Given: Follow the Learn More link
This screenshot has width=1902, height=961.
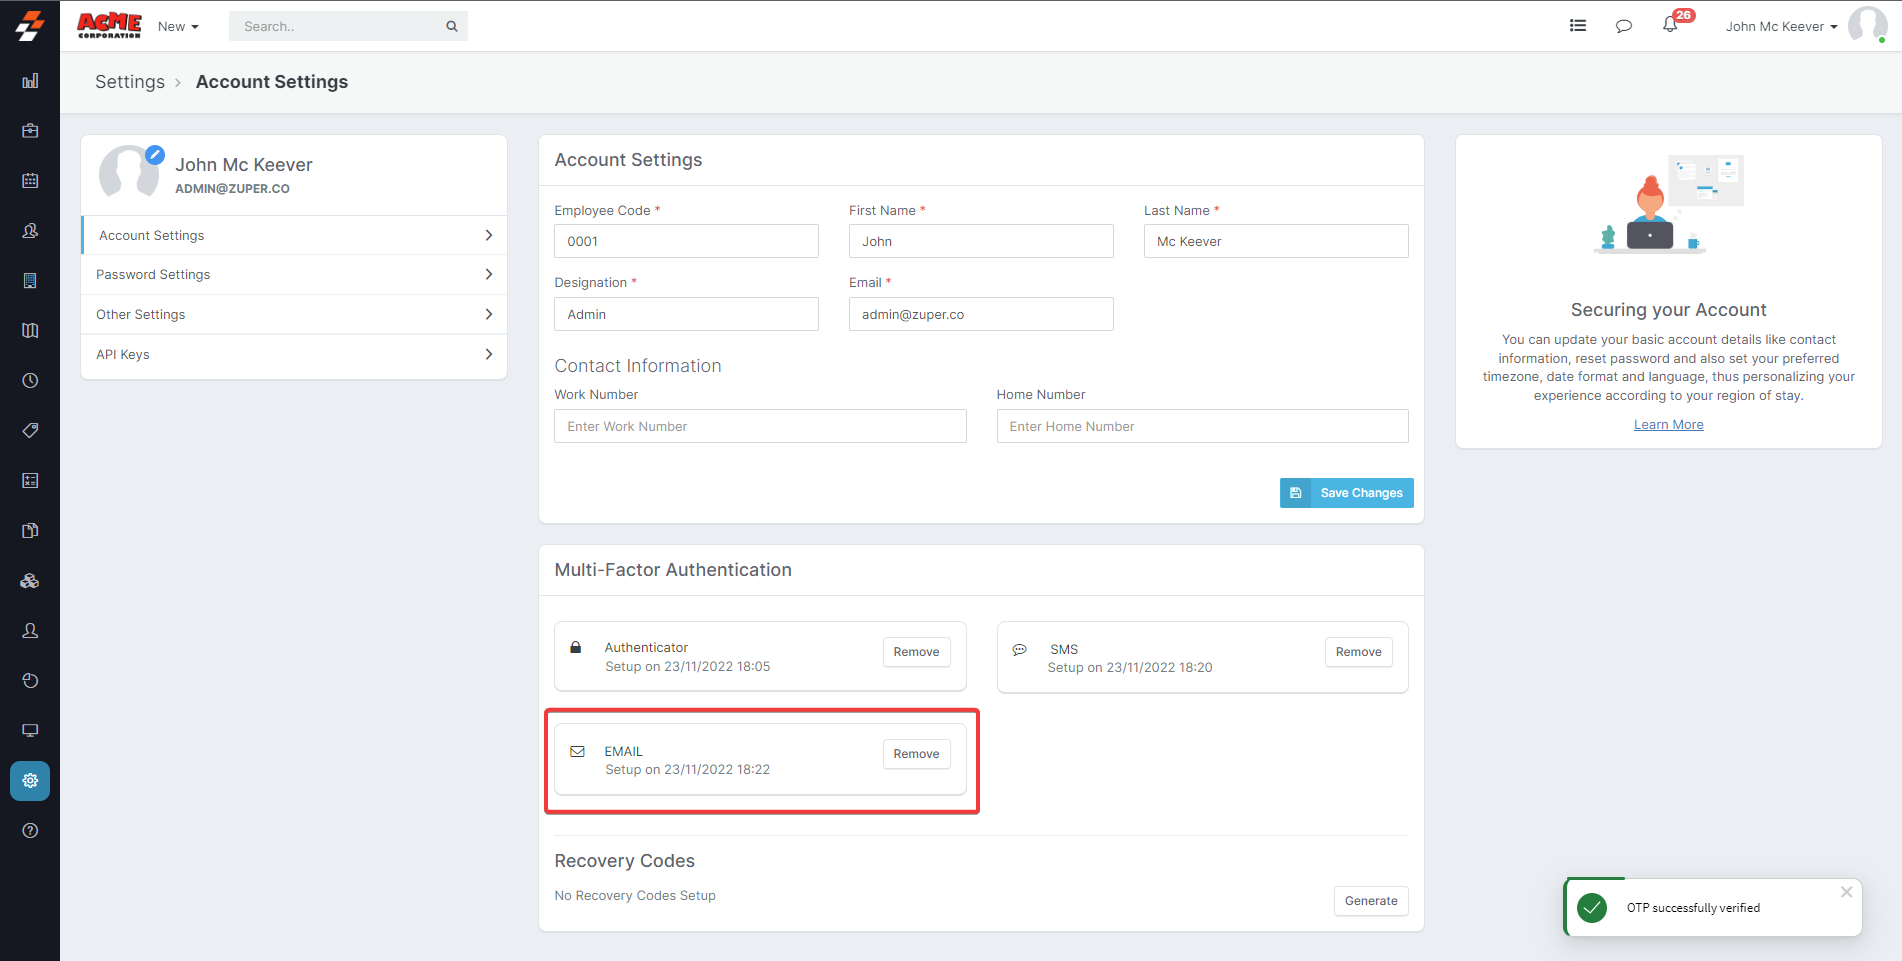Looking at the screenshot, I should (x=1668, y=425).
